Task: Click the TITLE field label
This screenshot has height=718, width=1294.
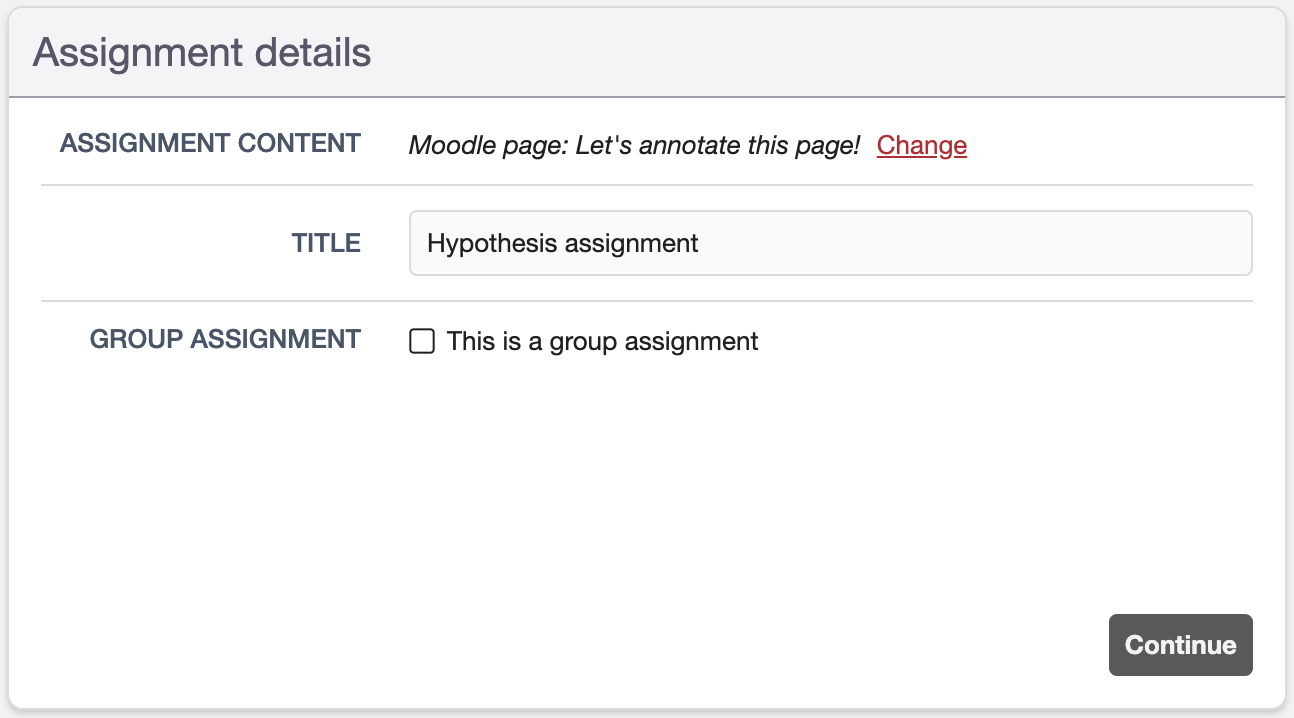Action: (326, 243)
